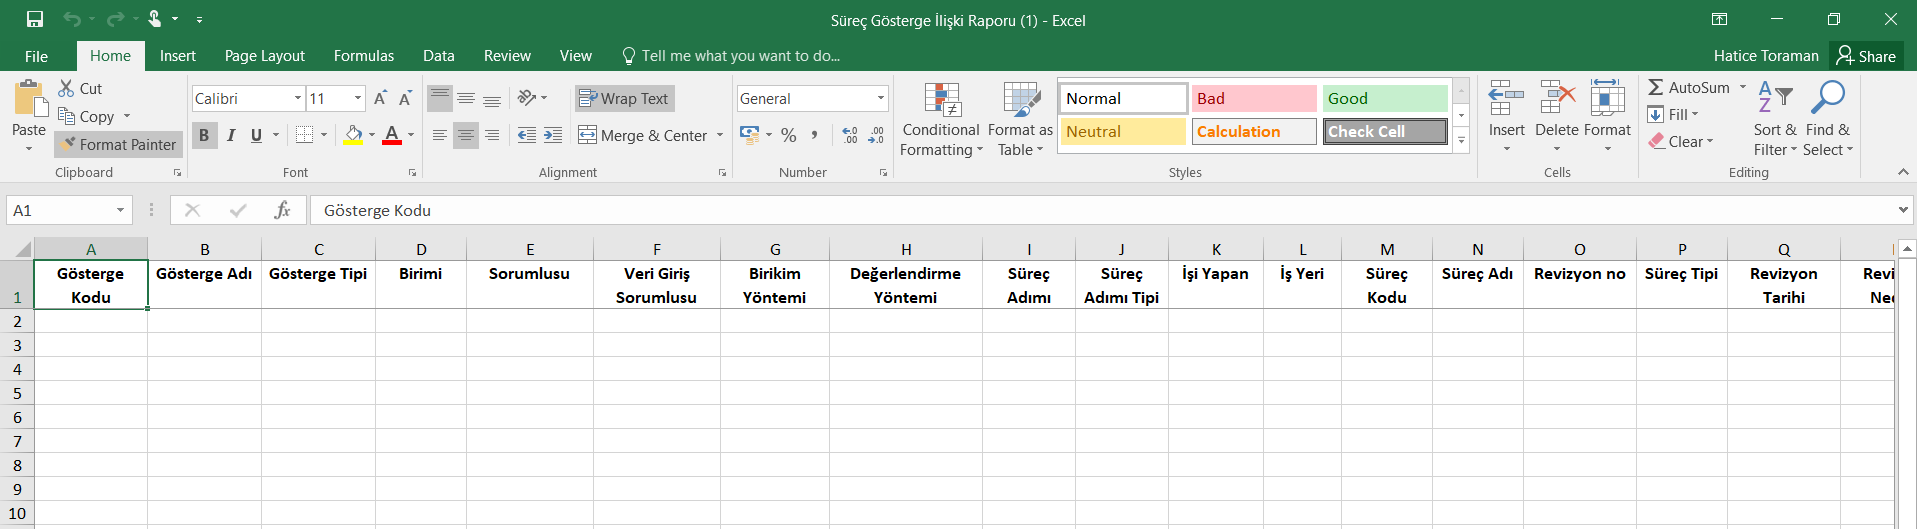
Task: Click the Tell me search field
Action: [x=740, y=56]
